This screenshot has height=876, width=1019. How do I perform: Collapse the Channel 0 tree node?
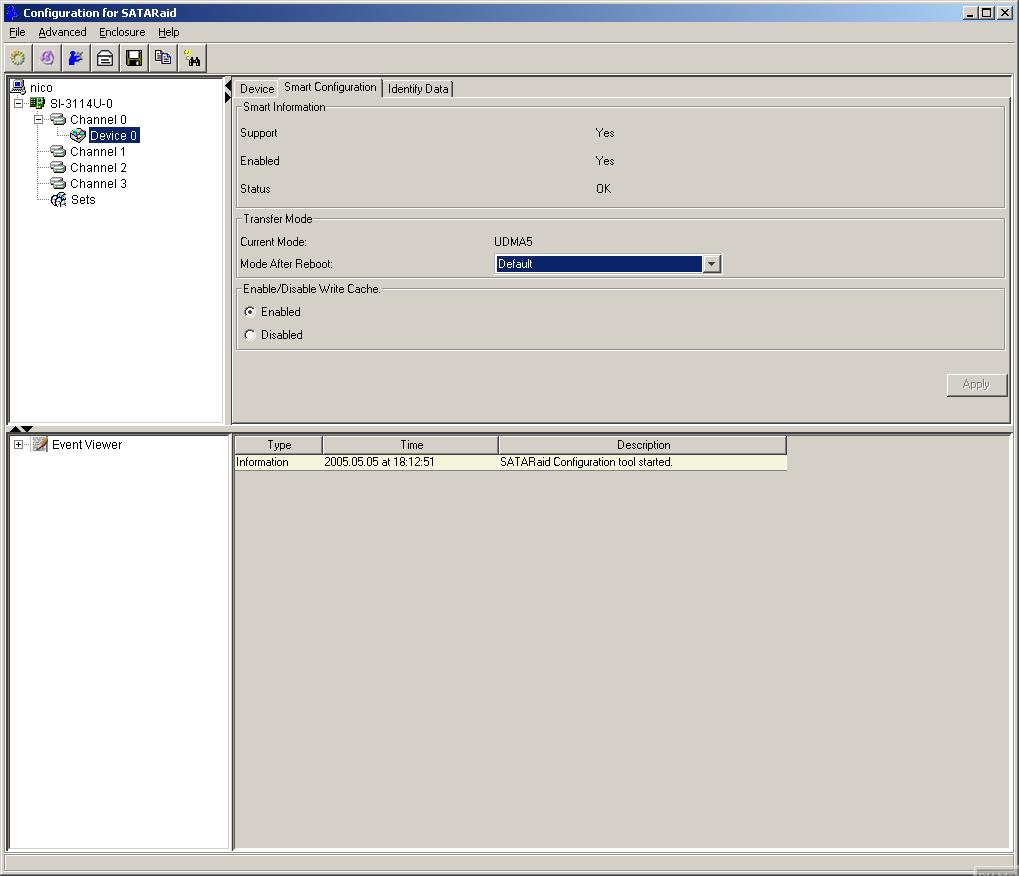tap(38, 120)
